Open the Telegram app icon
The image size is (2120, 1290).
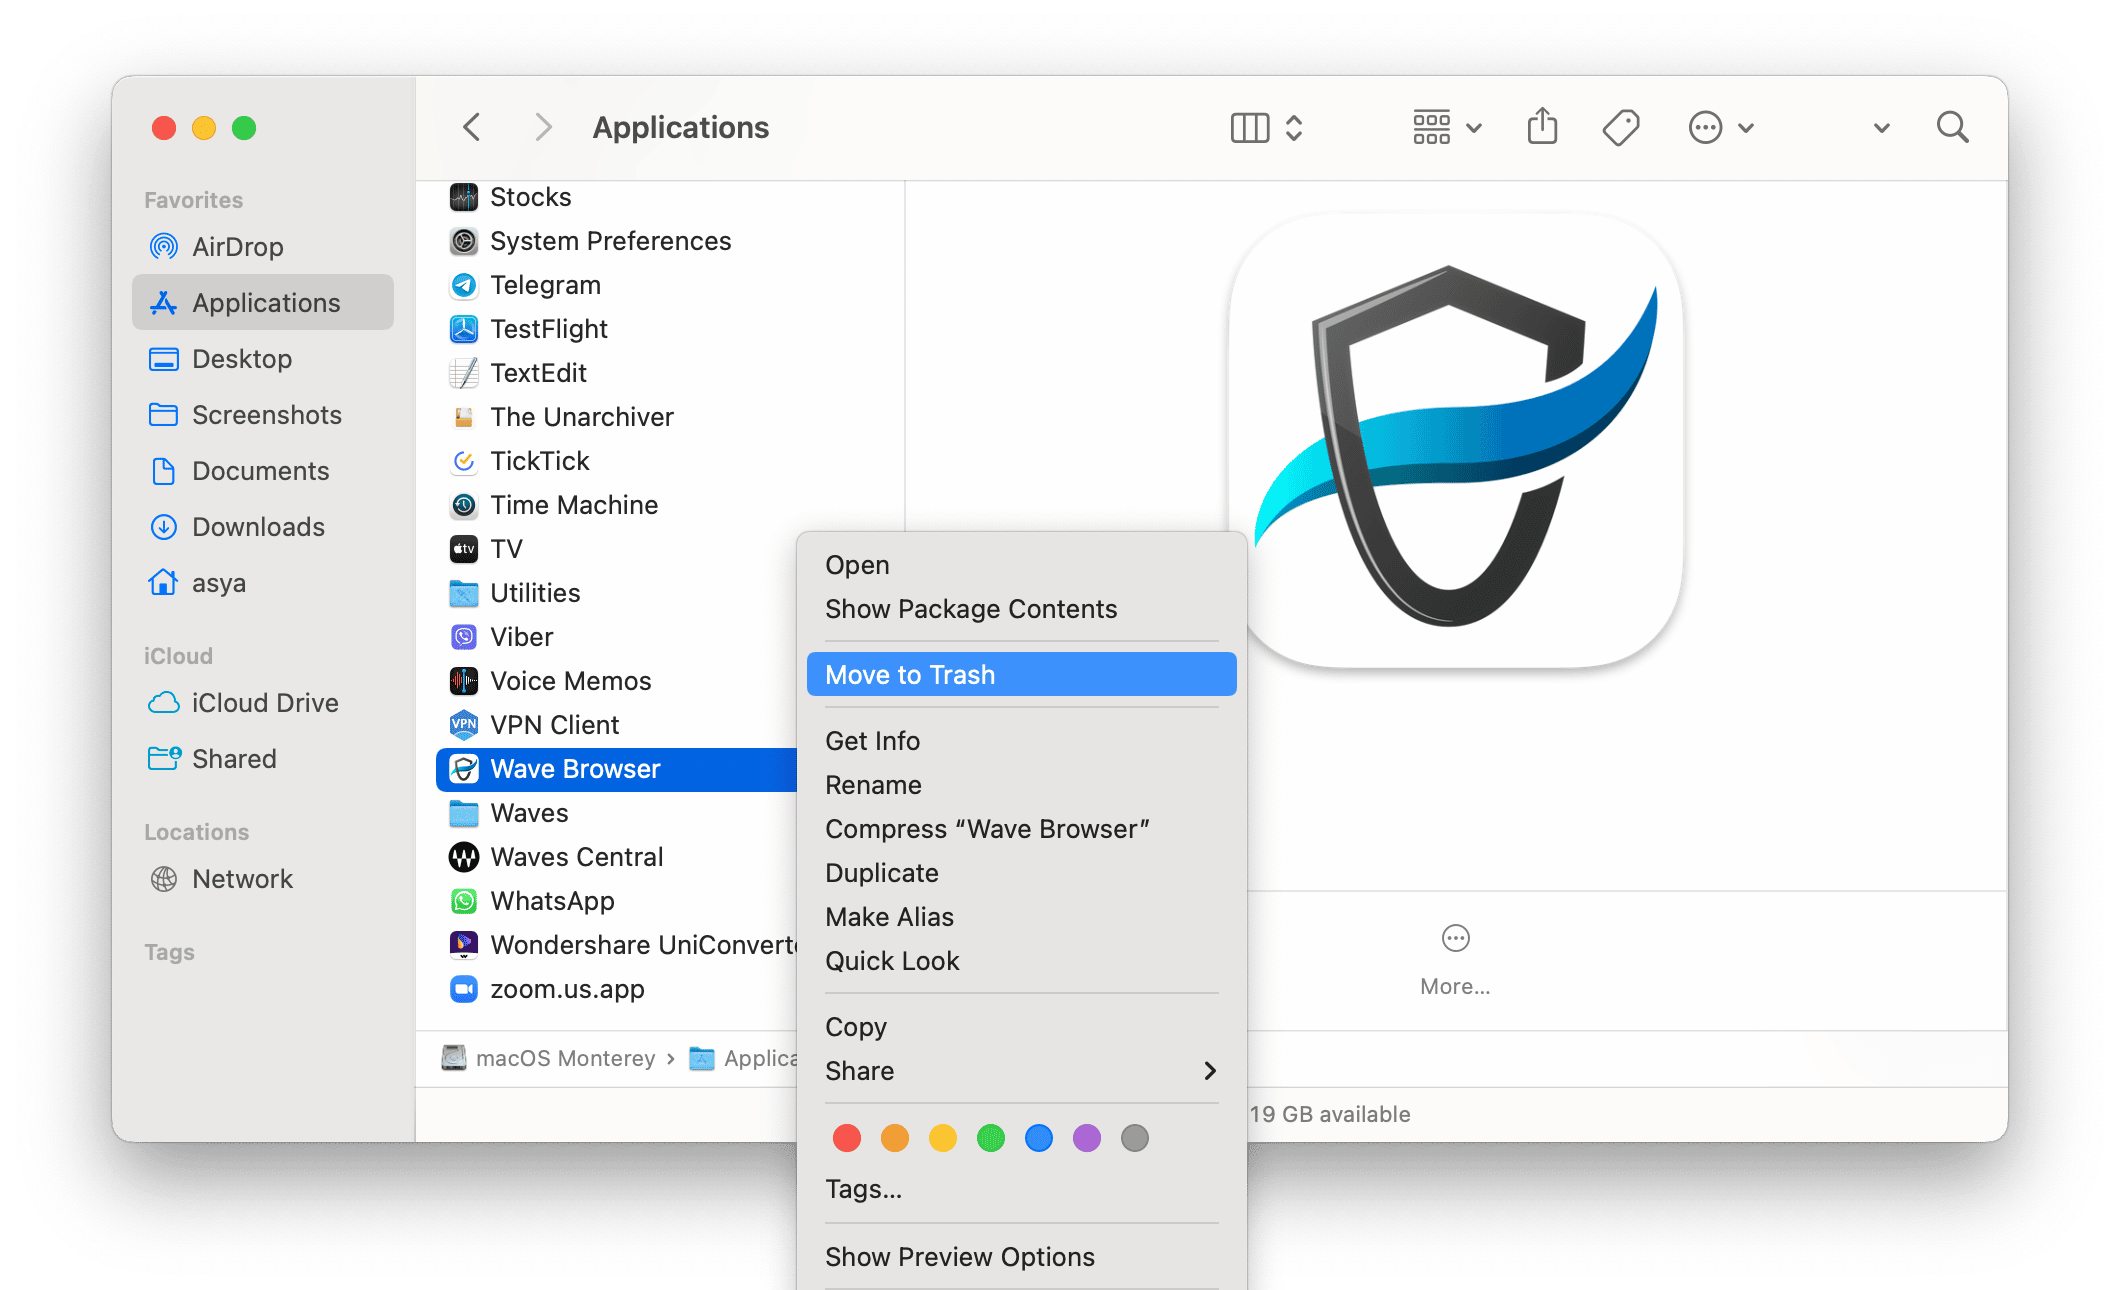pos(463,285)
